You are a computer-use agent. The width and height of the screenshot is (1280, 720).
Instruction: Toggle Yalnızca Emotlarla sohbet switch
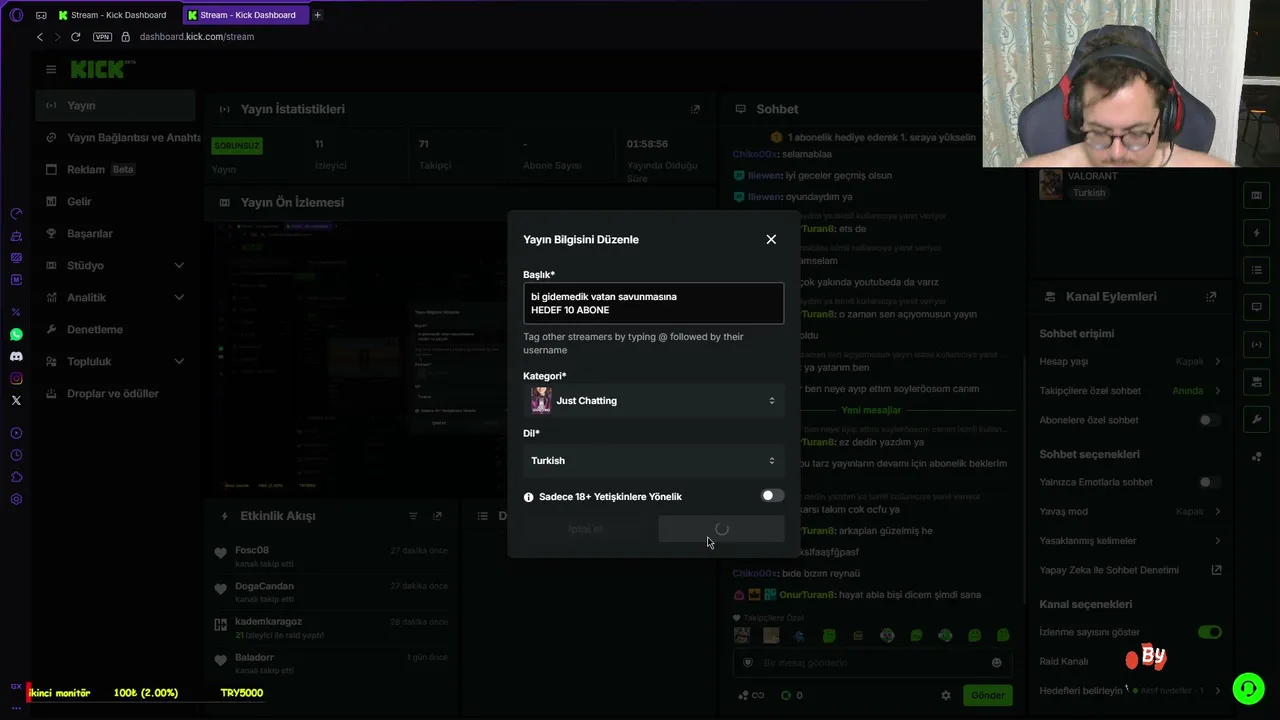click(x=1210, y=482)
